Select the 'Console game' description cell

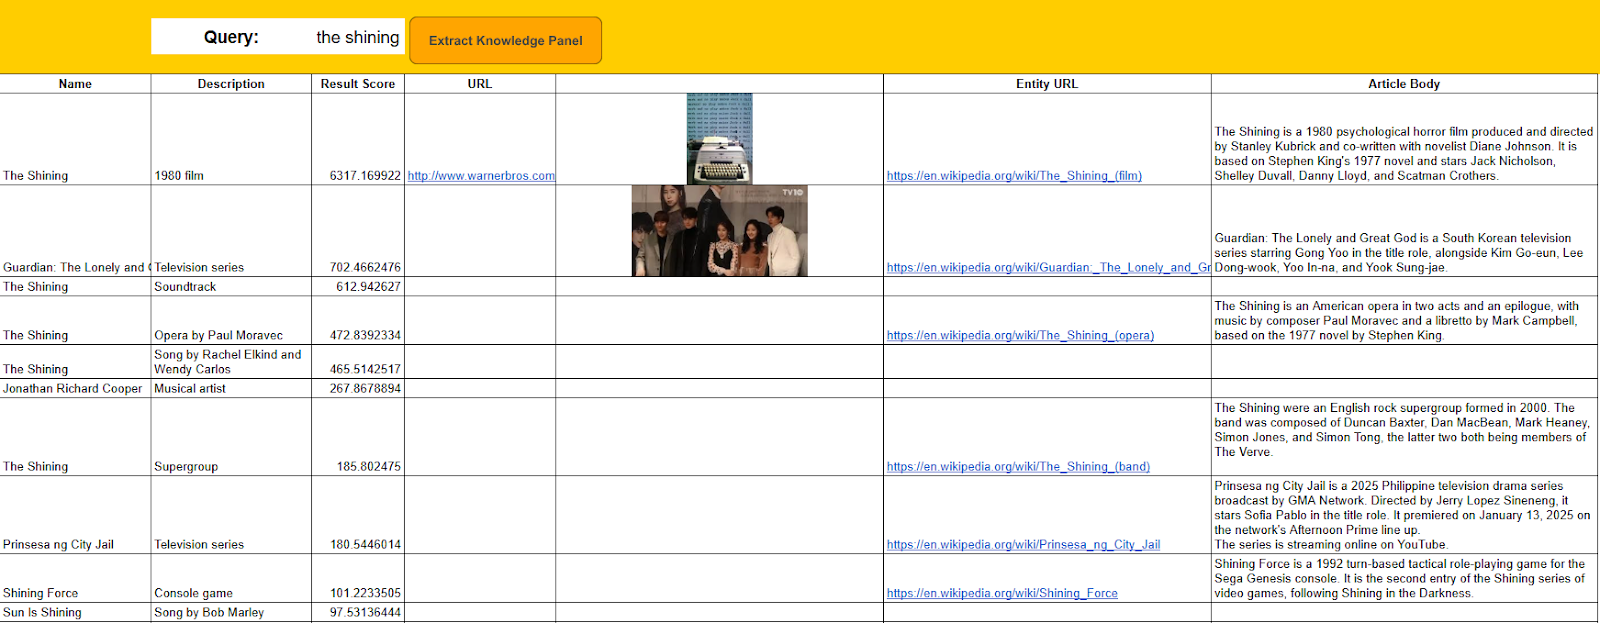click(231, 579)
